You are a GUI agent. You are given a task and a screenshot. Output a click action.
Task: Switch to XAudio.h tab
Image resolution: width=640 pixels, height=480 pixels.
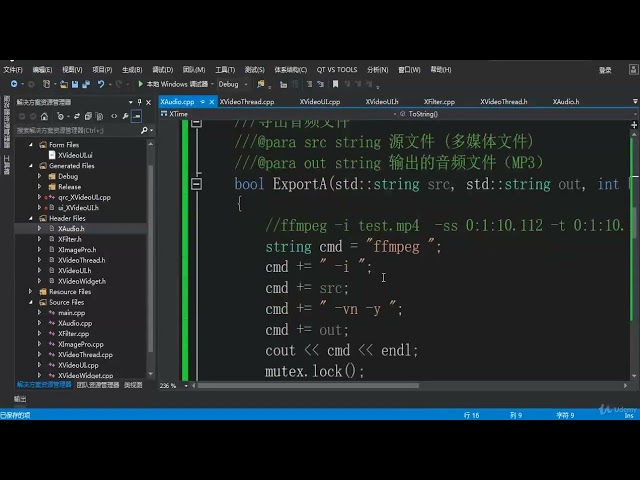coord(566,102)
